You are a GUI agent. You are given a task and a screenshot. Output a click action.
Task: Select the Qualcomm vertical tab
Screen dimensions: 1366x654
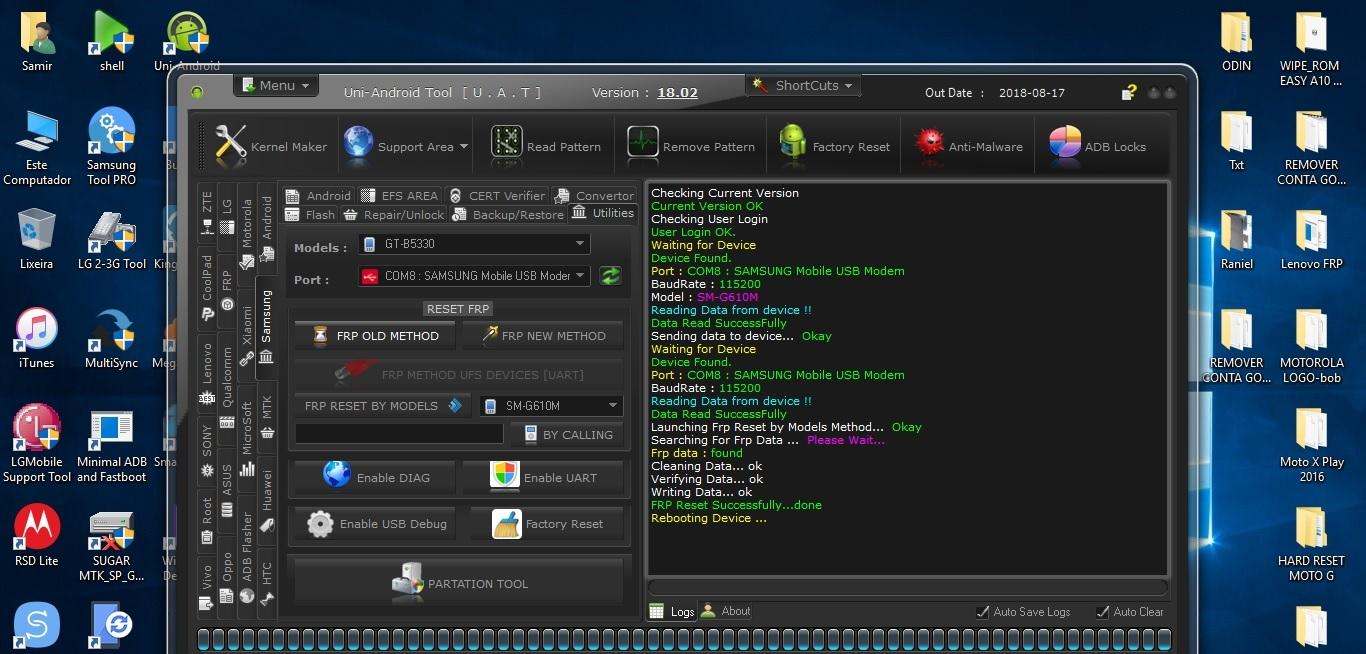[227, 388]
